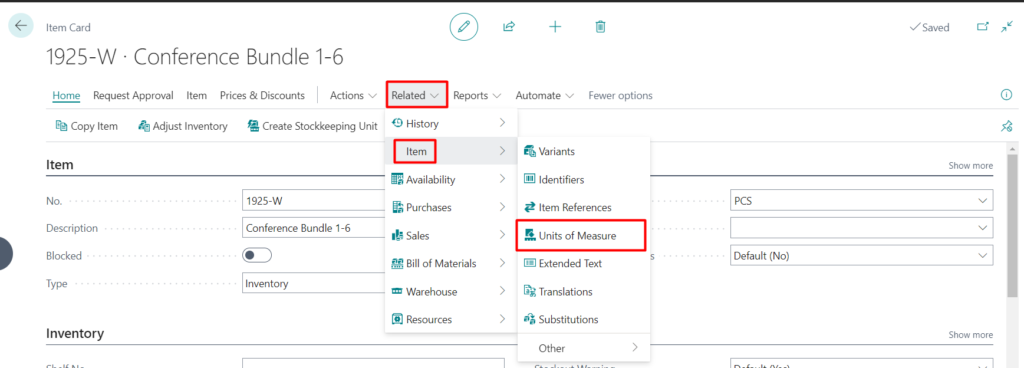The height and width of the screenshot is (368, 1024).
Task: Open the Default (No) dropdown
Action: (x=861, y=255)
